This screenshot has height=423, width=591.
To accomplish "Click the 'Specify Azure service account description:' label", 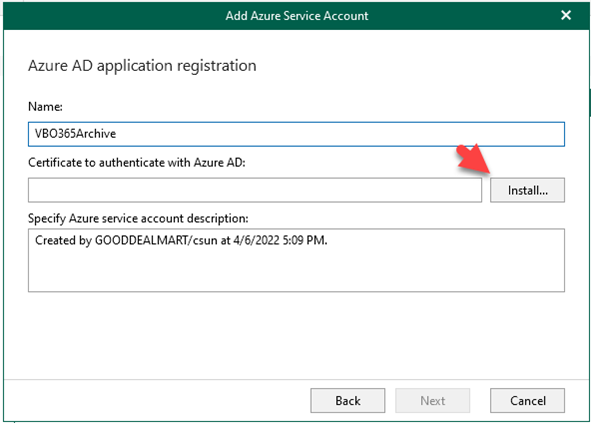I will pyautogui.click(x=138, y=218).
